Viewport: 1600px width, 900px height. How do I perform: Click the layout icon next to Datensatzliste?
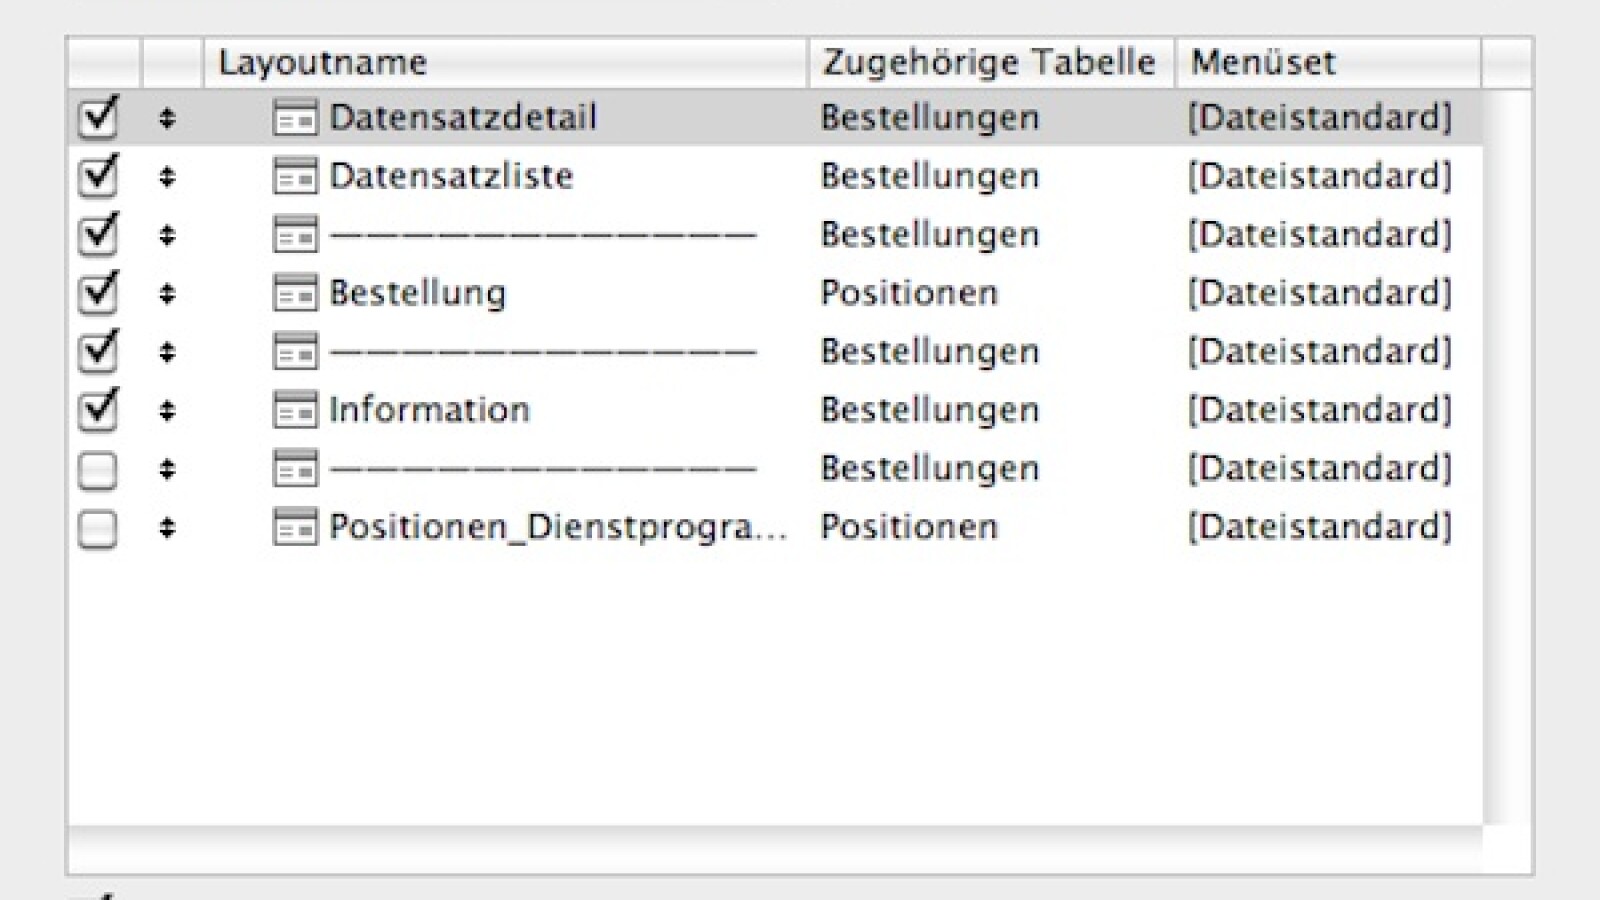point(292,176)
